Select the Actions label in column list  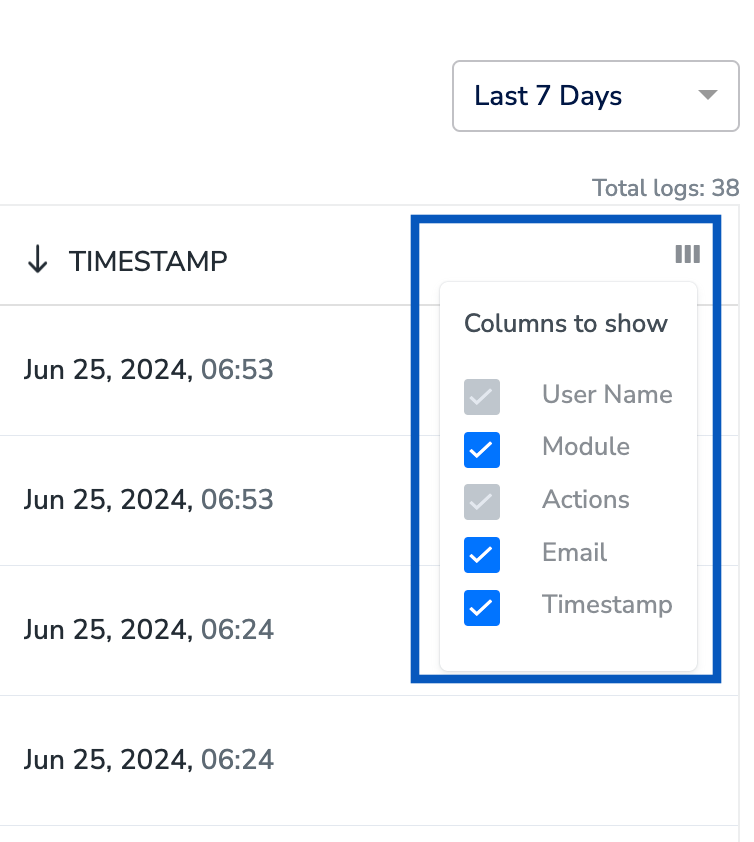point(586,499)
